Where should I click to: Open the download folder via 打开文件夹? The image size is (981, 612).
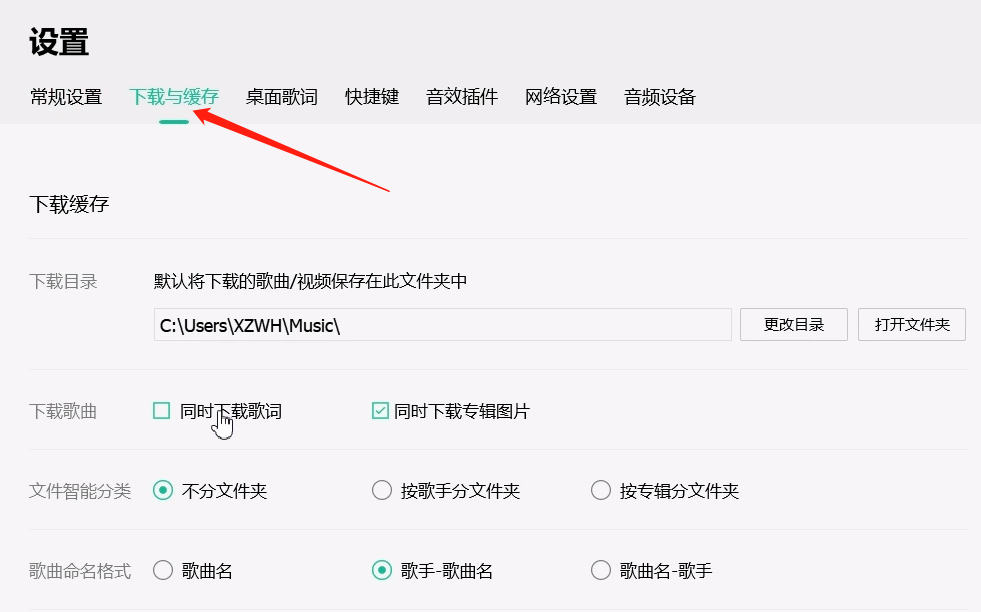[x=911, y=324]
